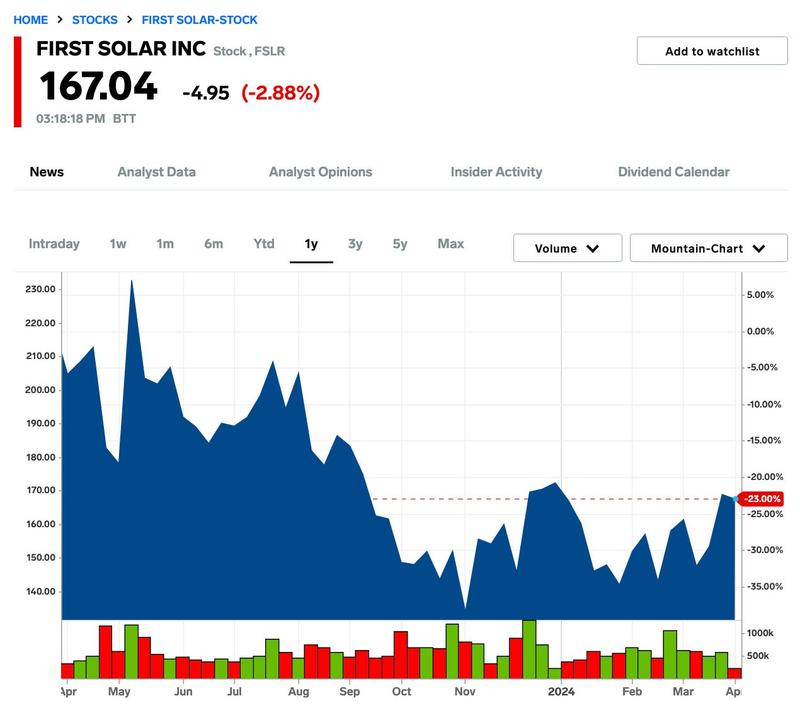Click the 167.04 stock price

(98, 86)
